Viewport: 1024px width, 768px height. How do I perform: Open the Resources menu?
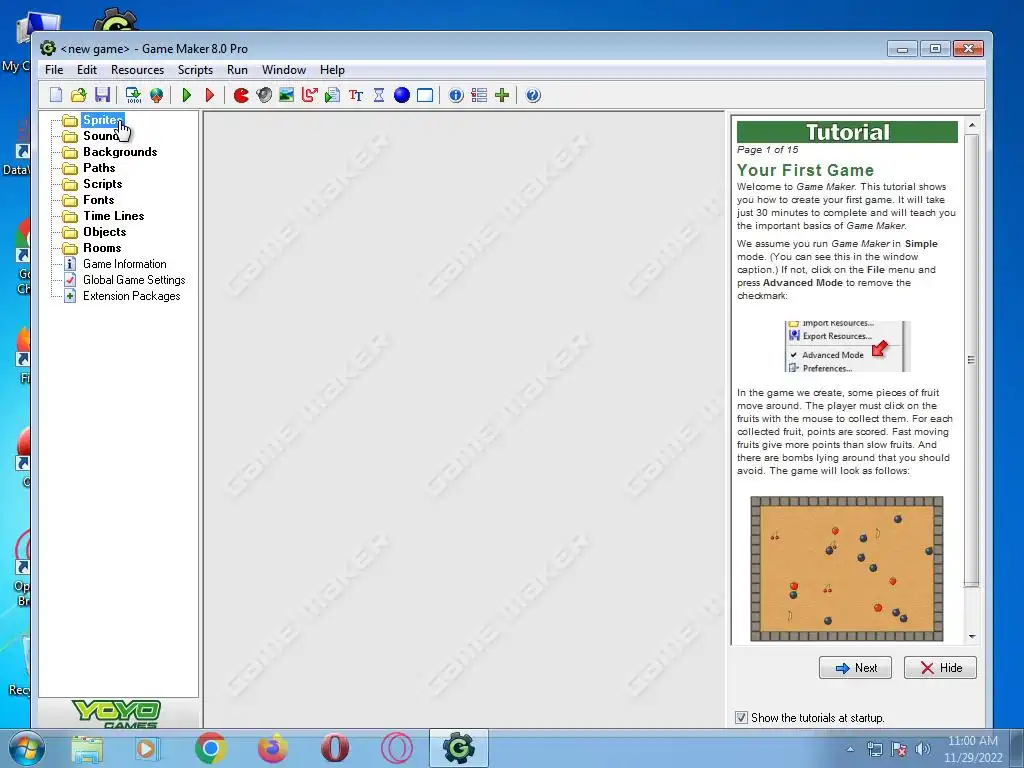click(137, 70)
